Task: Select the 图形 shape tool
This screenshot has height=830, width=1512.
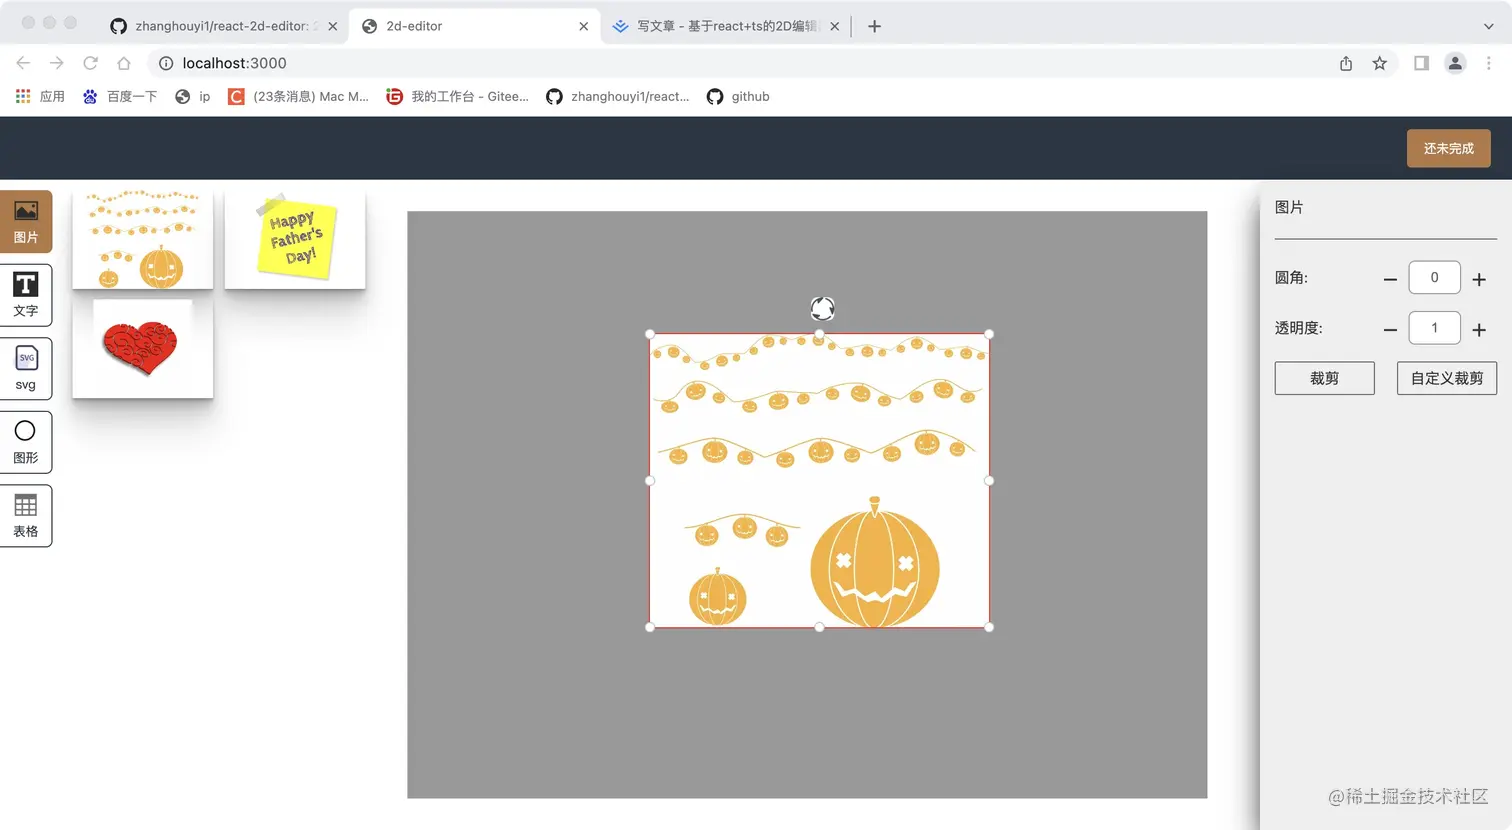Action: (x=26, y=442)
